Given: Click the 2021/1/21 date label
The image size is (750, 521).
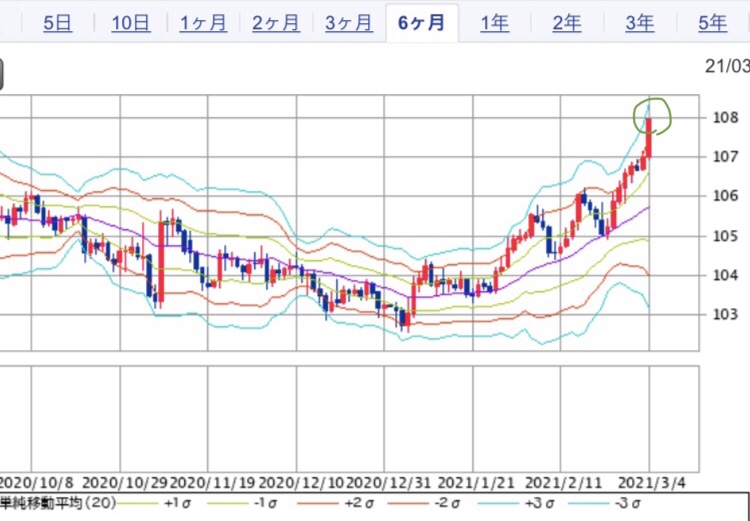Looking at the screenshot, I should point(476,483).
